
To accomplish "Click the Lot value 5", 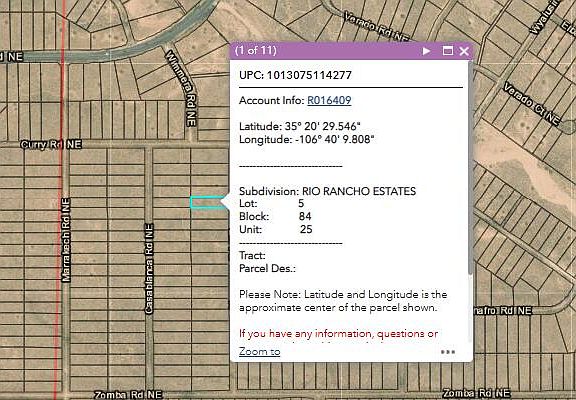I will 301,203.
